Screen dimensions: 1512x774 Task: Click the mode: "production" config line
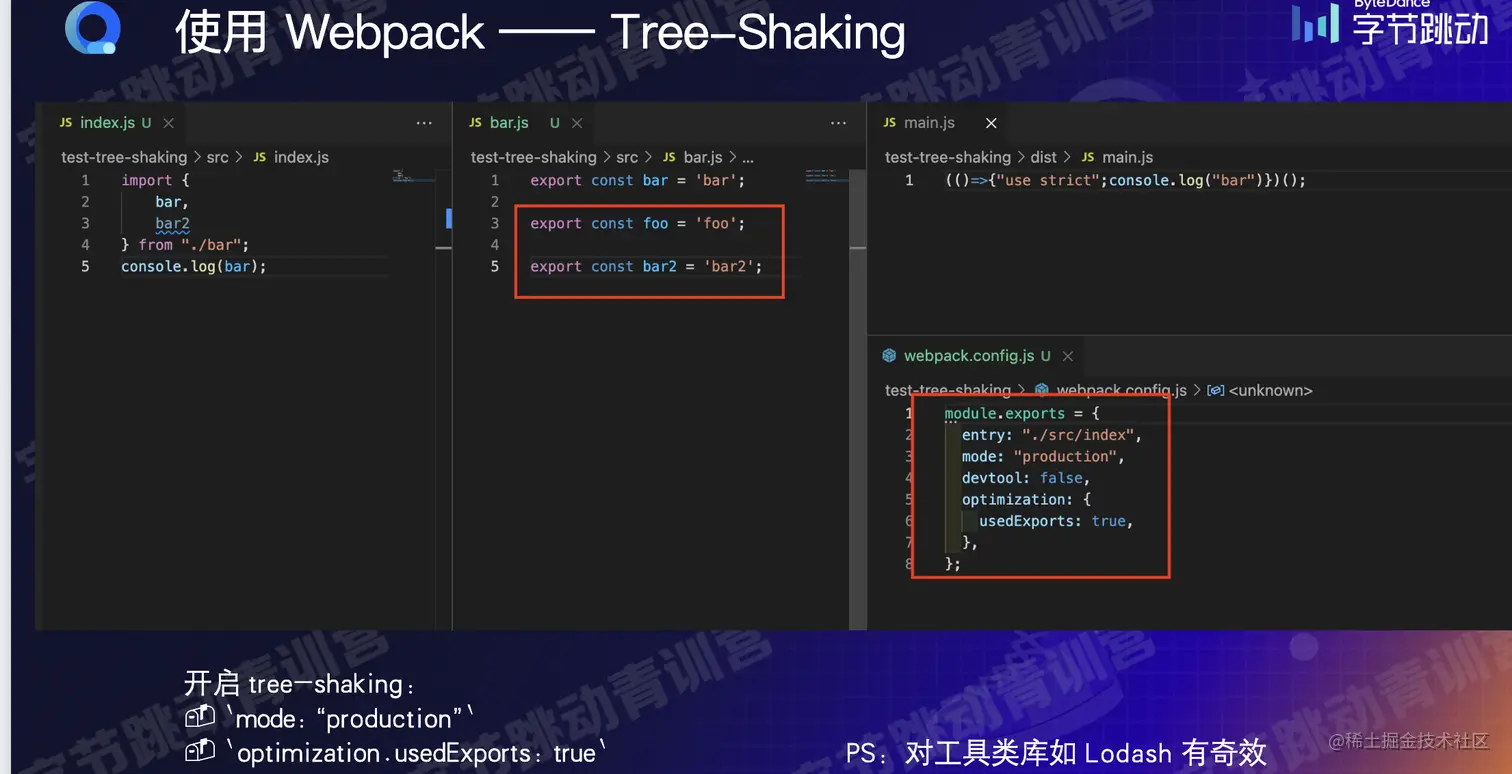point(1043,456)
